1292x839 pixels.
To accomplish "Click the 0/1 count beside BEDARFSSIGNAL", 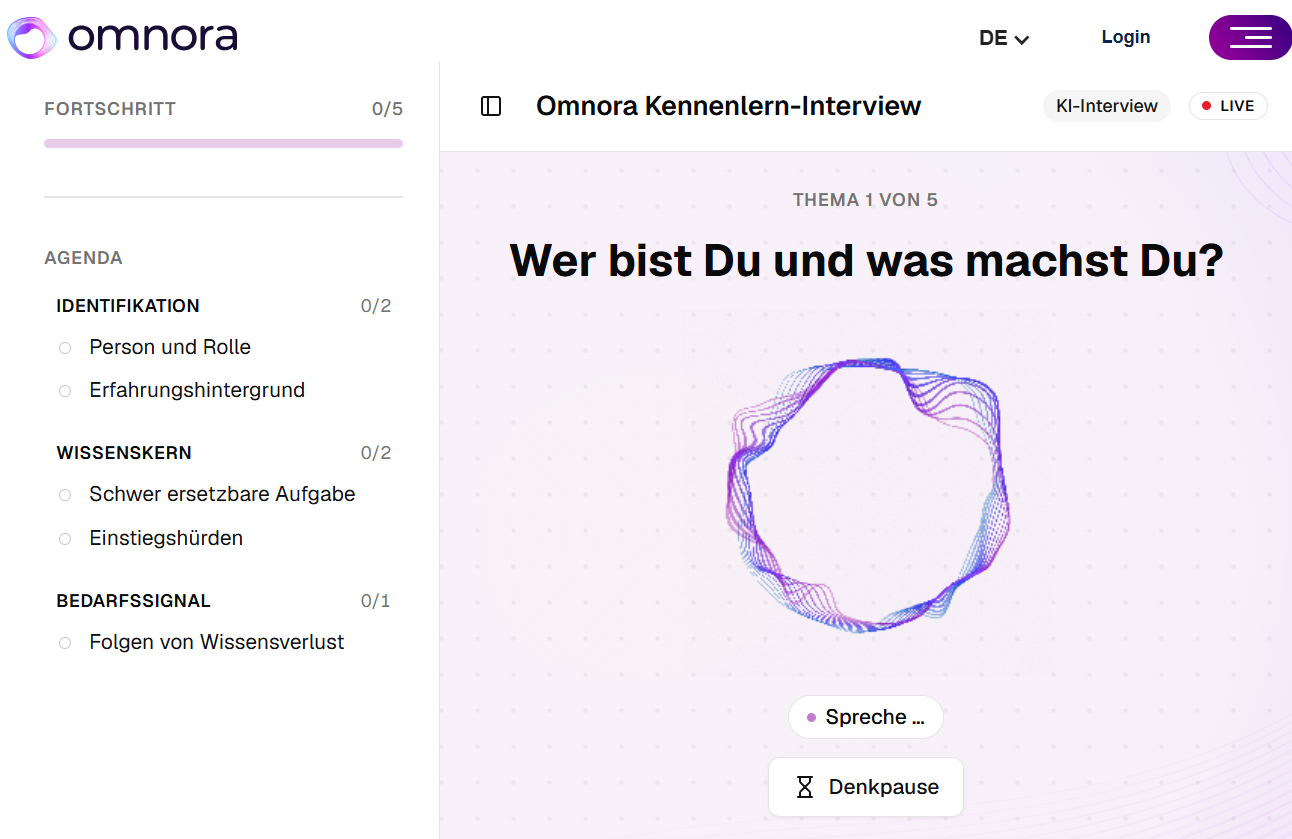I will pyautogui.click(x=376, y=601).
